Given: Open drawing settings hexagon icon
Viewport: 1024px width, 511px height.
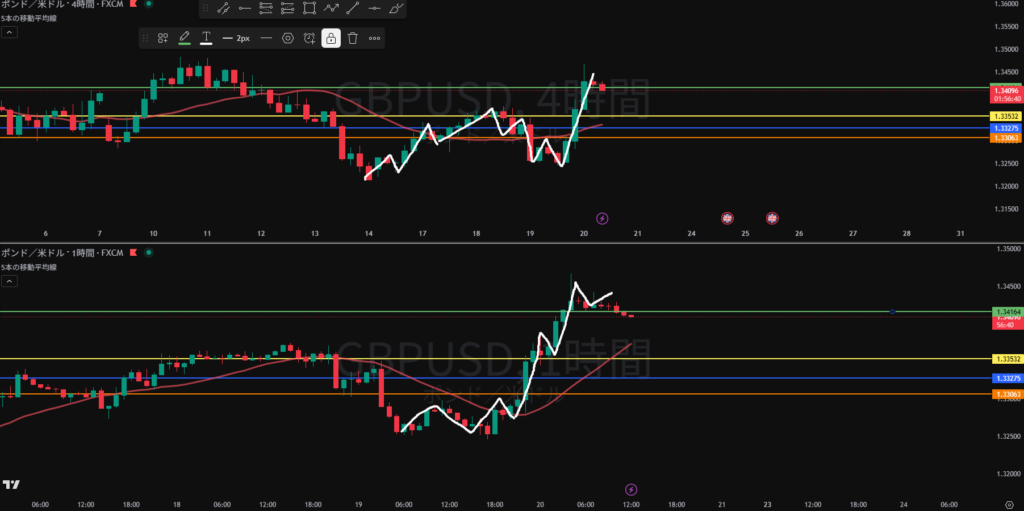Looking at the screenshot, I should pos(287,38).
